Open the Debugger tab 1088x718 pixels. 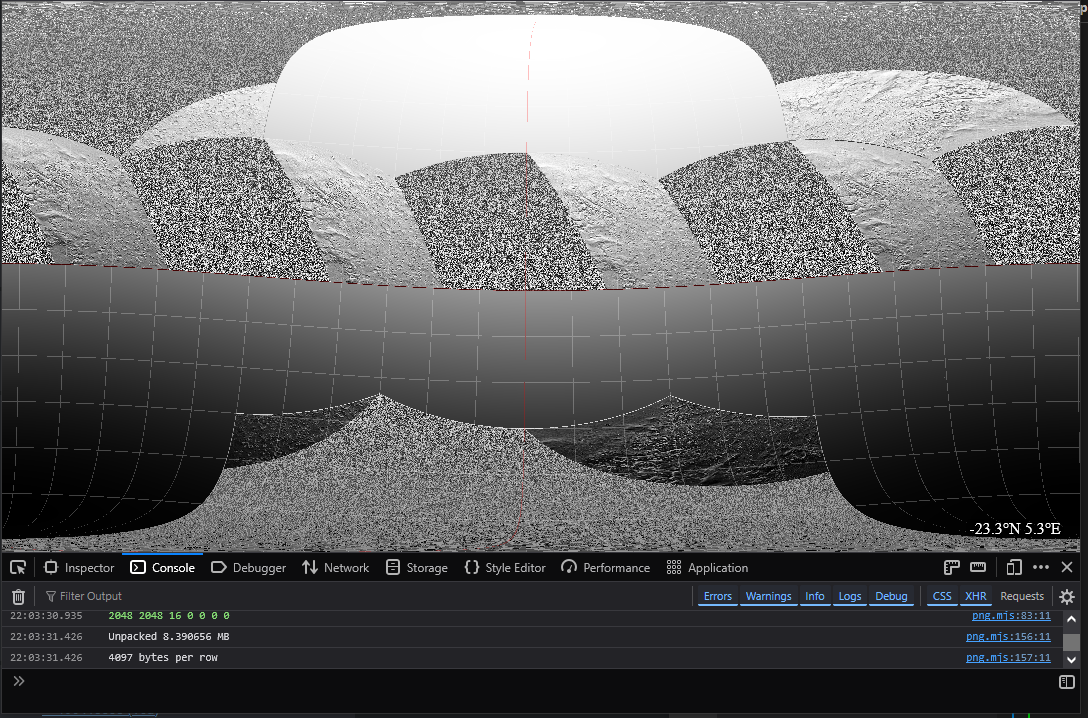tap(248, 567)
